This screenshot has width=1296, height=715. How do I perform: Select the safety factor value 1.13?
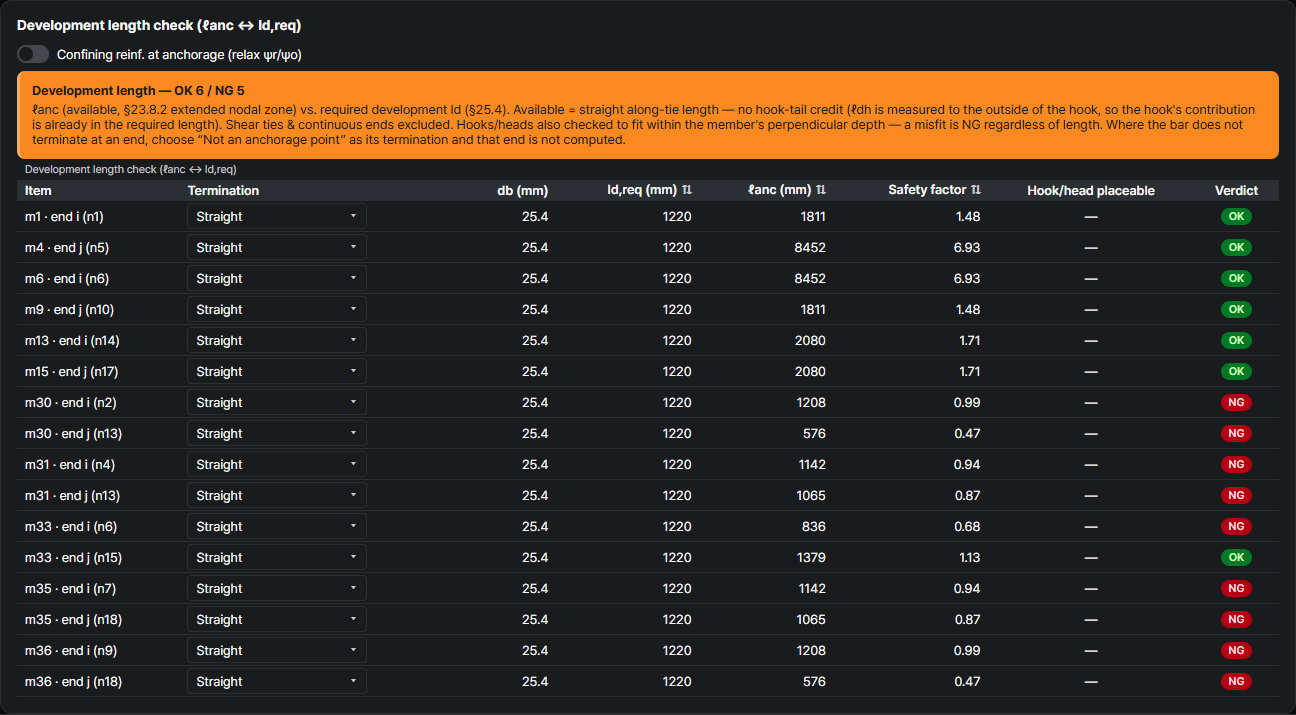pos(968,557)
